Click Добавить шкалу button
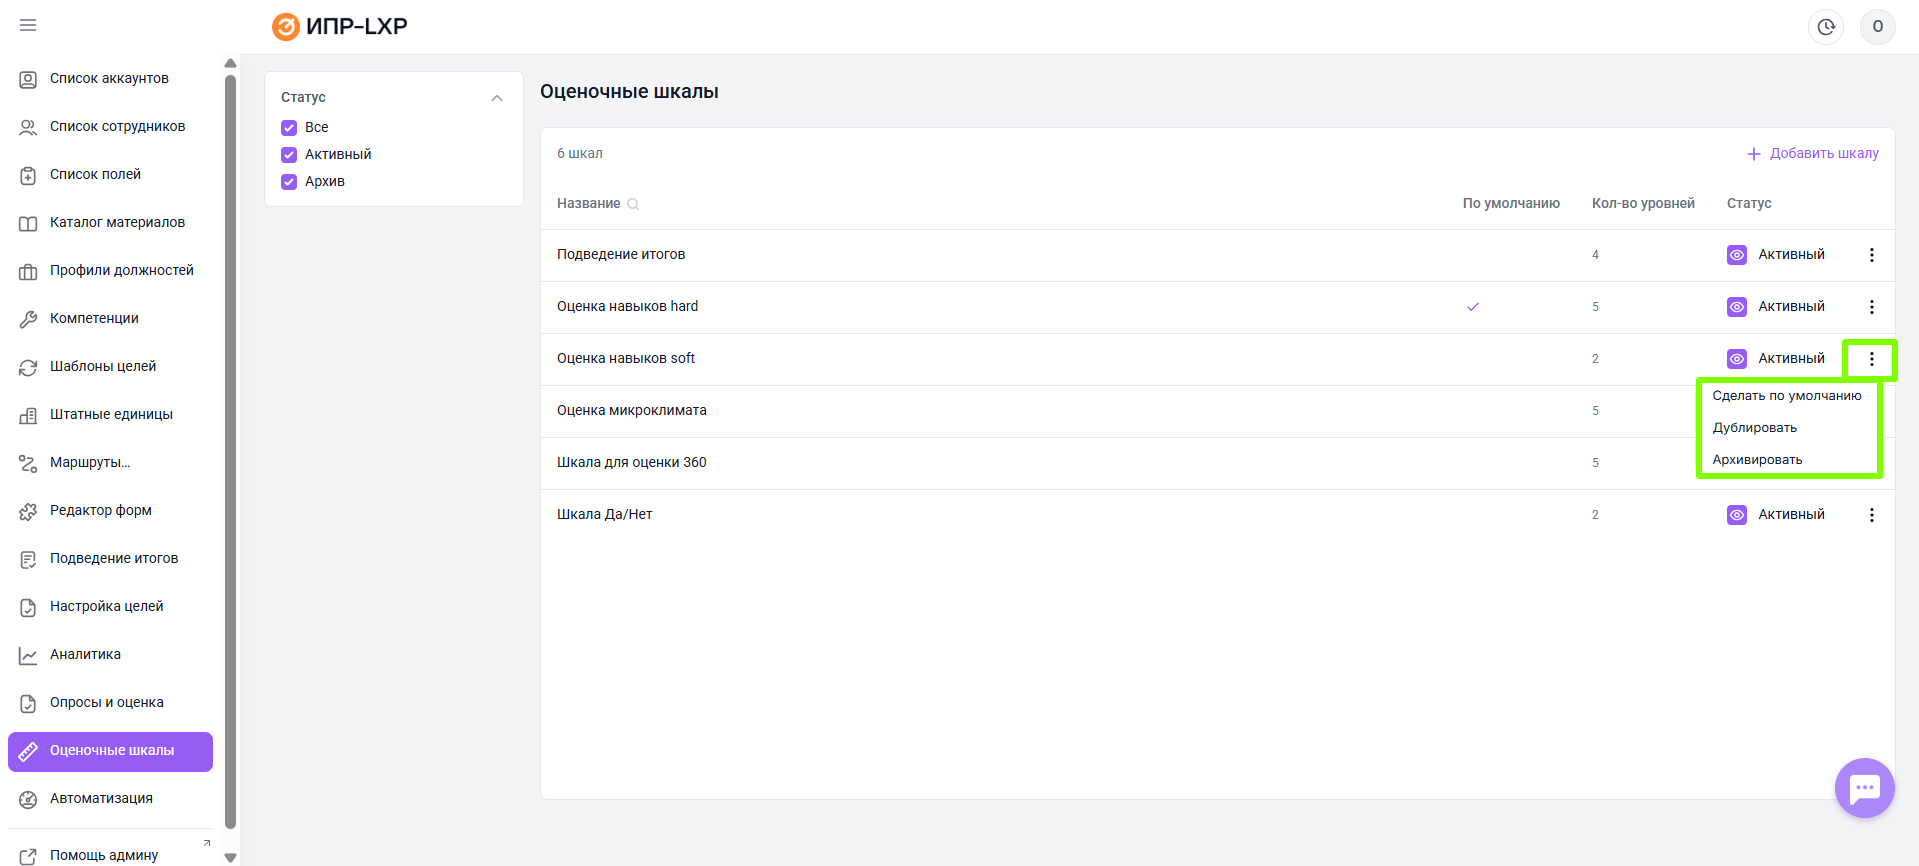This screenshot has height=866, width=1919. click(1812, 154)
